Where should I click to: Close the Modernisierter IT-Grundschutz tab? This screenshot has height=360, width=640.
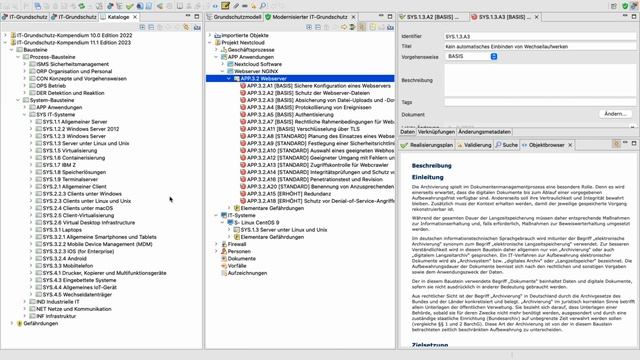coord(353,17)
